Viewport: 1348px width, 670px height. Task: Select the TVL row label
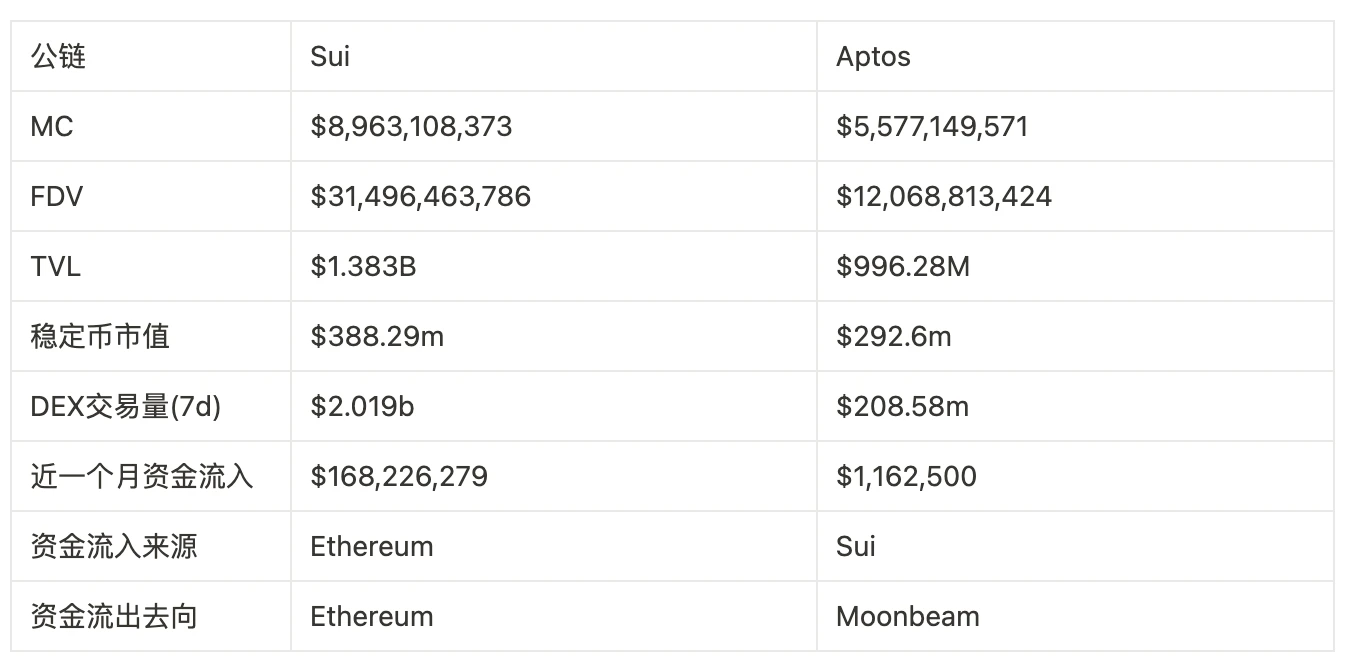tap(55, 267)
